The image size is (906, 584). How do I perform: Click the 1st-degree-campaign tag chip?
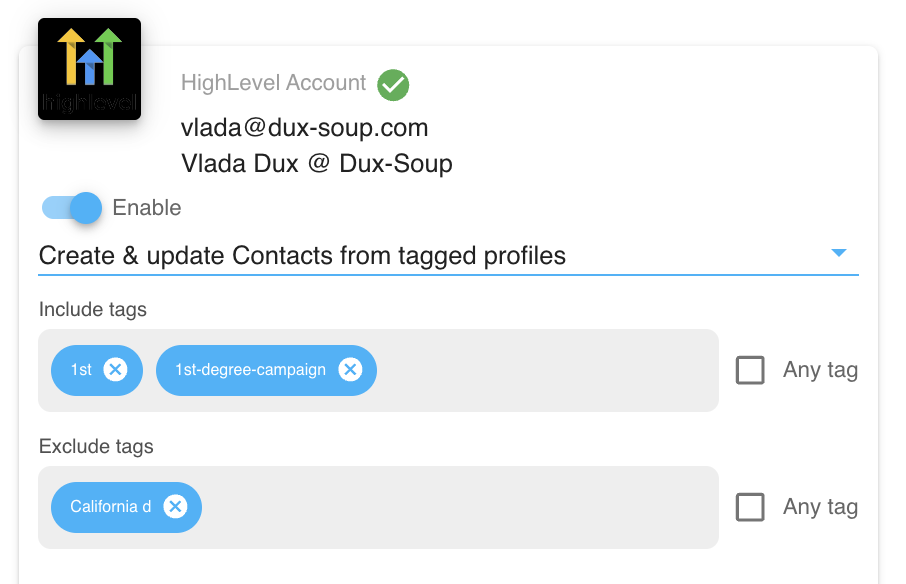coord(250,370)
